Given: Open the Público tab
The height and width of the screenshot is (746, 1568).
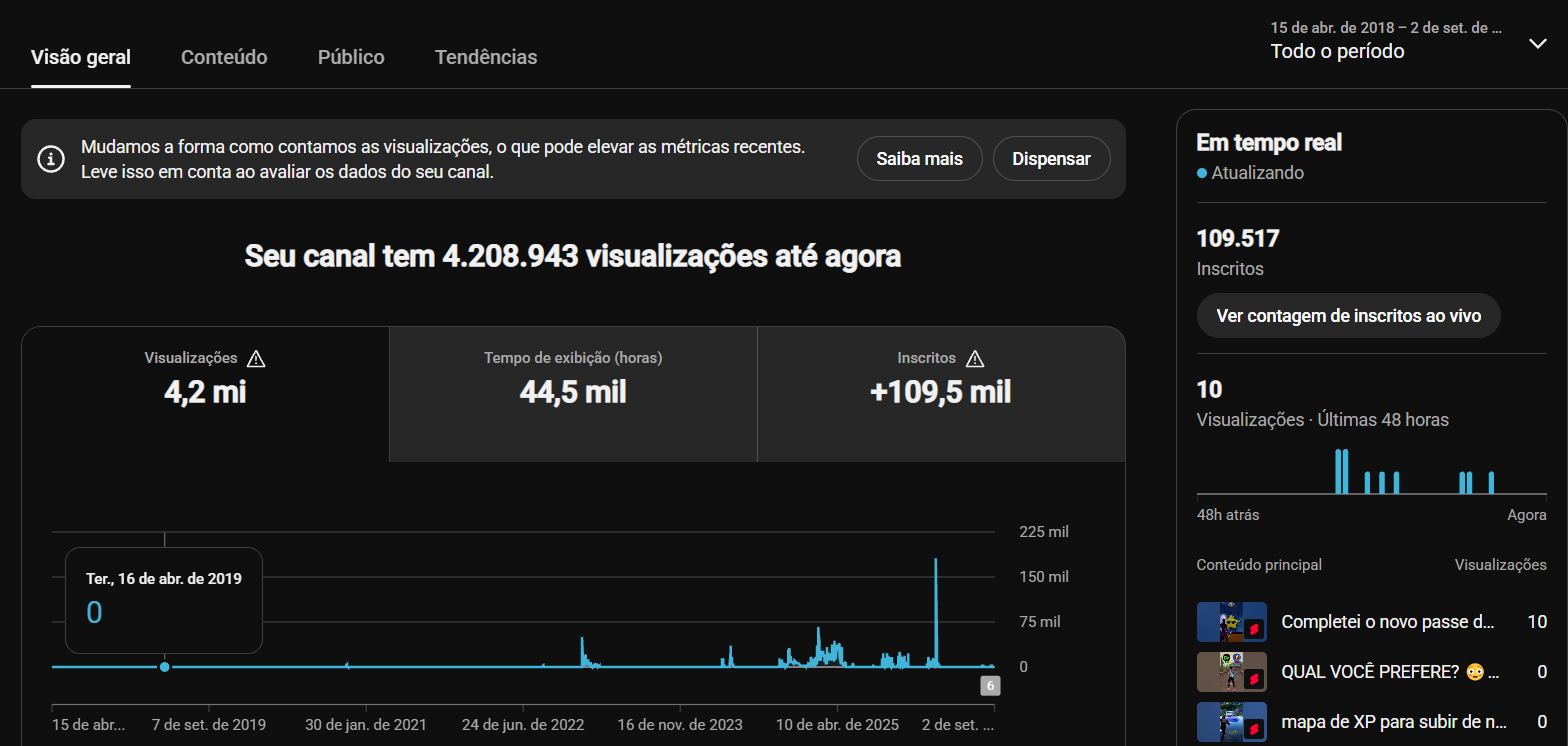Looking at the screenshot, I should 351,57.
